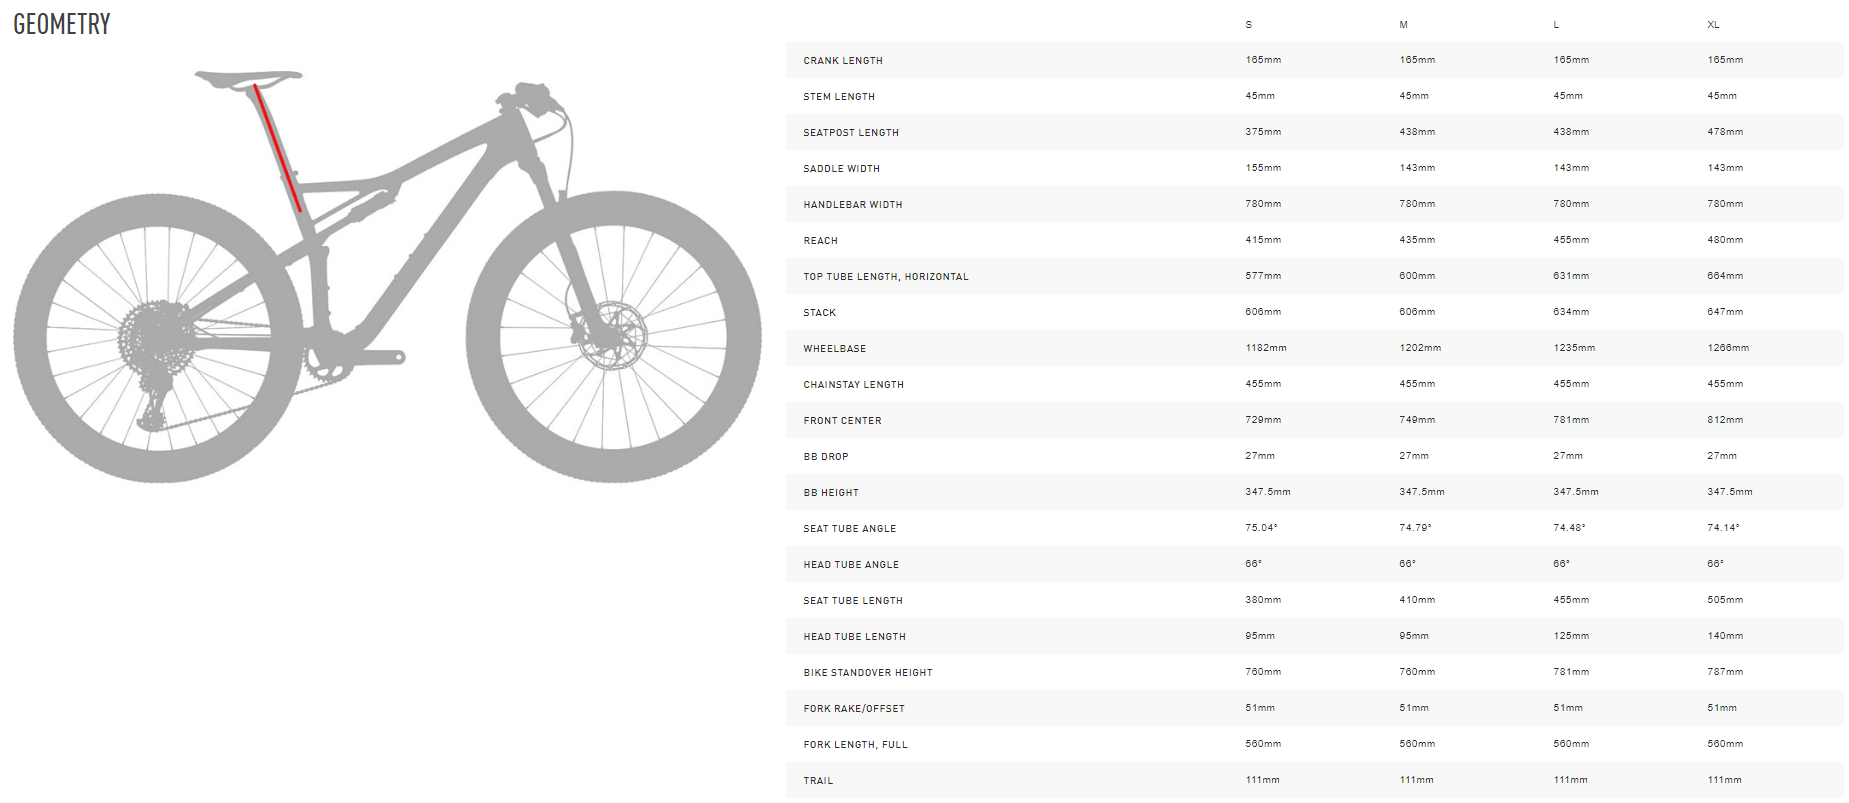The width and height of the screenshot is (1849, 803).
Task: Select the M size column header
Action: tap(1403, 25)
